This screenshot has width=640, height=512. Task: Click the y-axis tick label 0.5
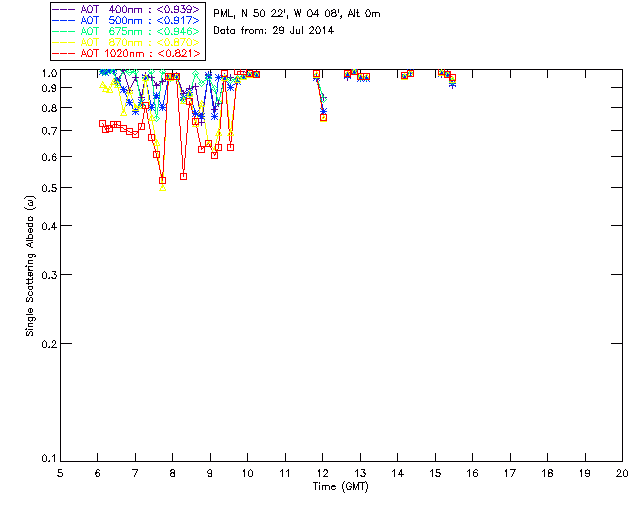pyautogui.click(x=49, y=188)
